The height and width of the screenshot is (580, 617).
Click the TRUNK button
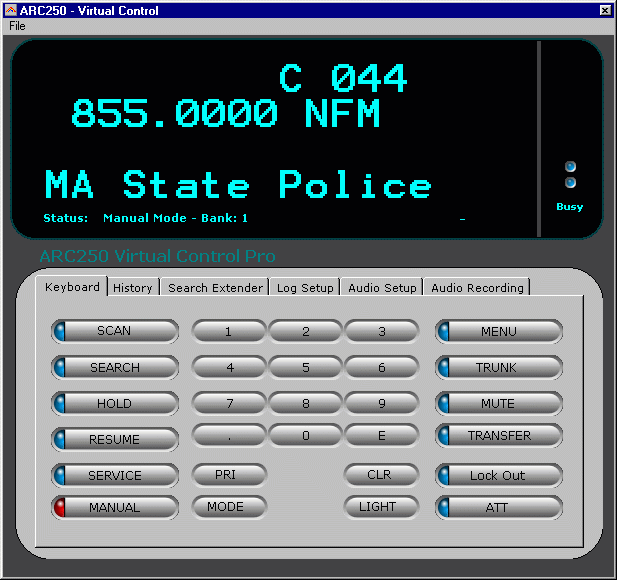click(499, 367)
